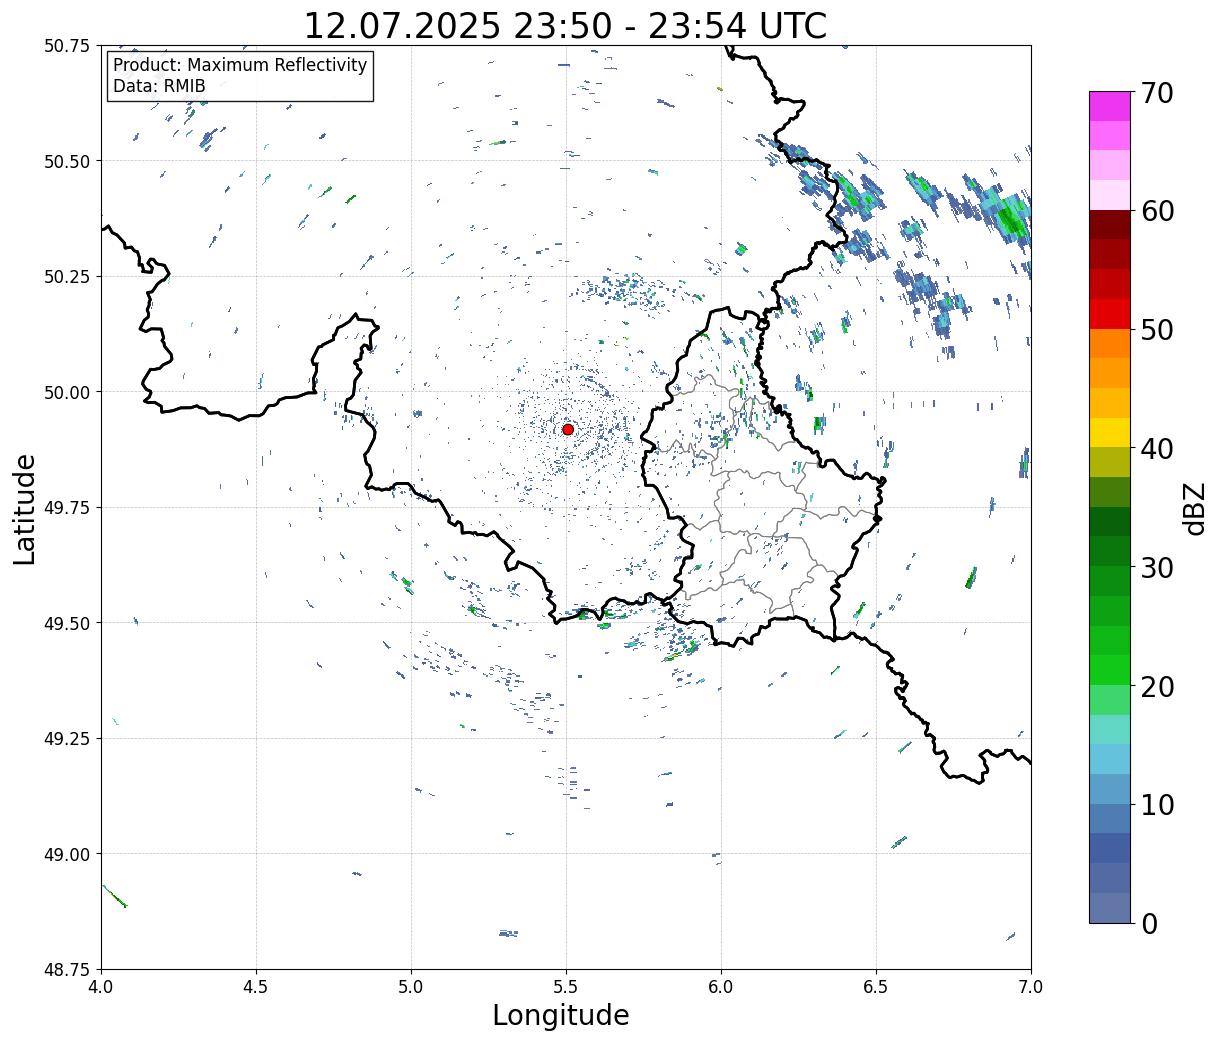Click the longitude tick label 6.5
The height and width of the screenshot is (1040, 1219).
(x=876, y=987)
